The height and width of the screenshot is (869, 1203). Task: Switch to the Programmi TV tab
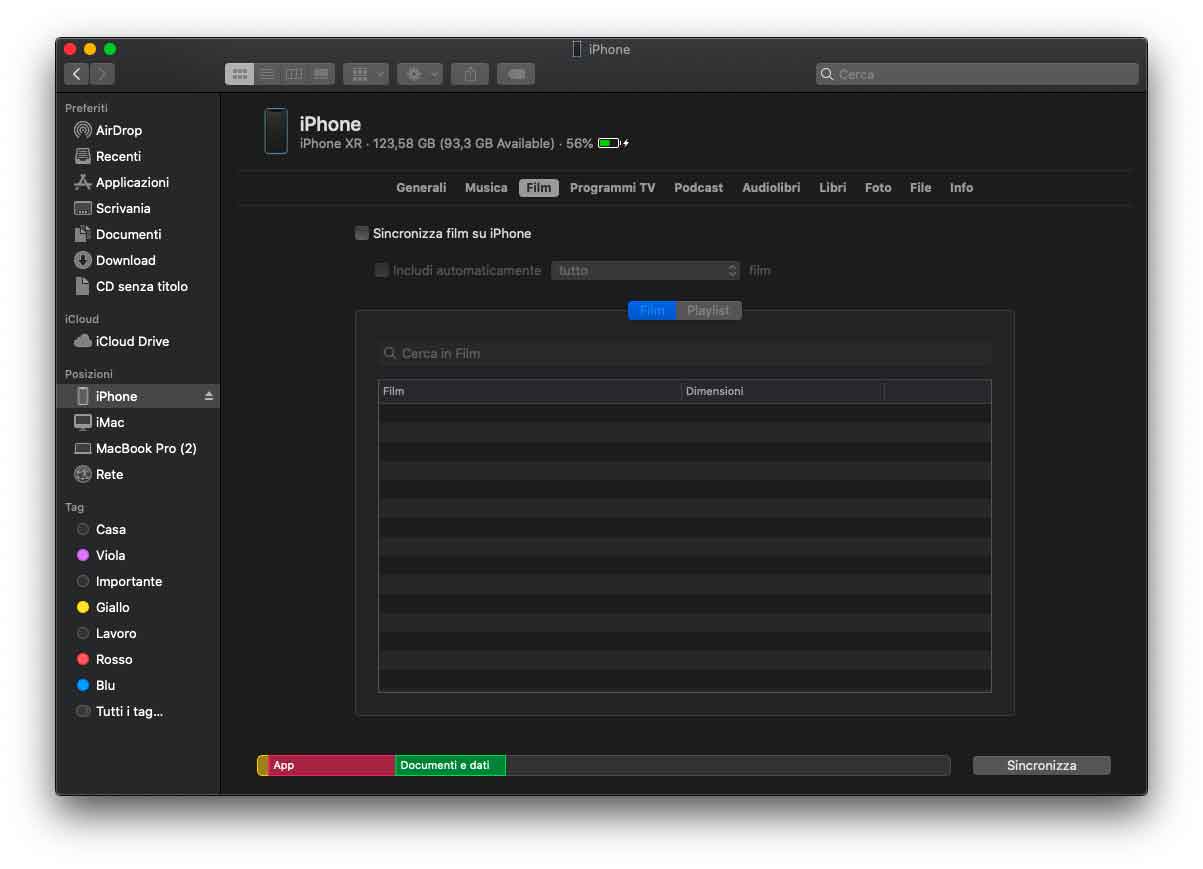click(x=612, y=188)
